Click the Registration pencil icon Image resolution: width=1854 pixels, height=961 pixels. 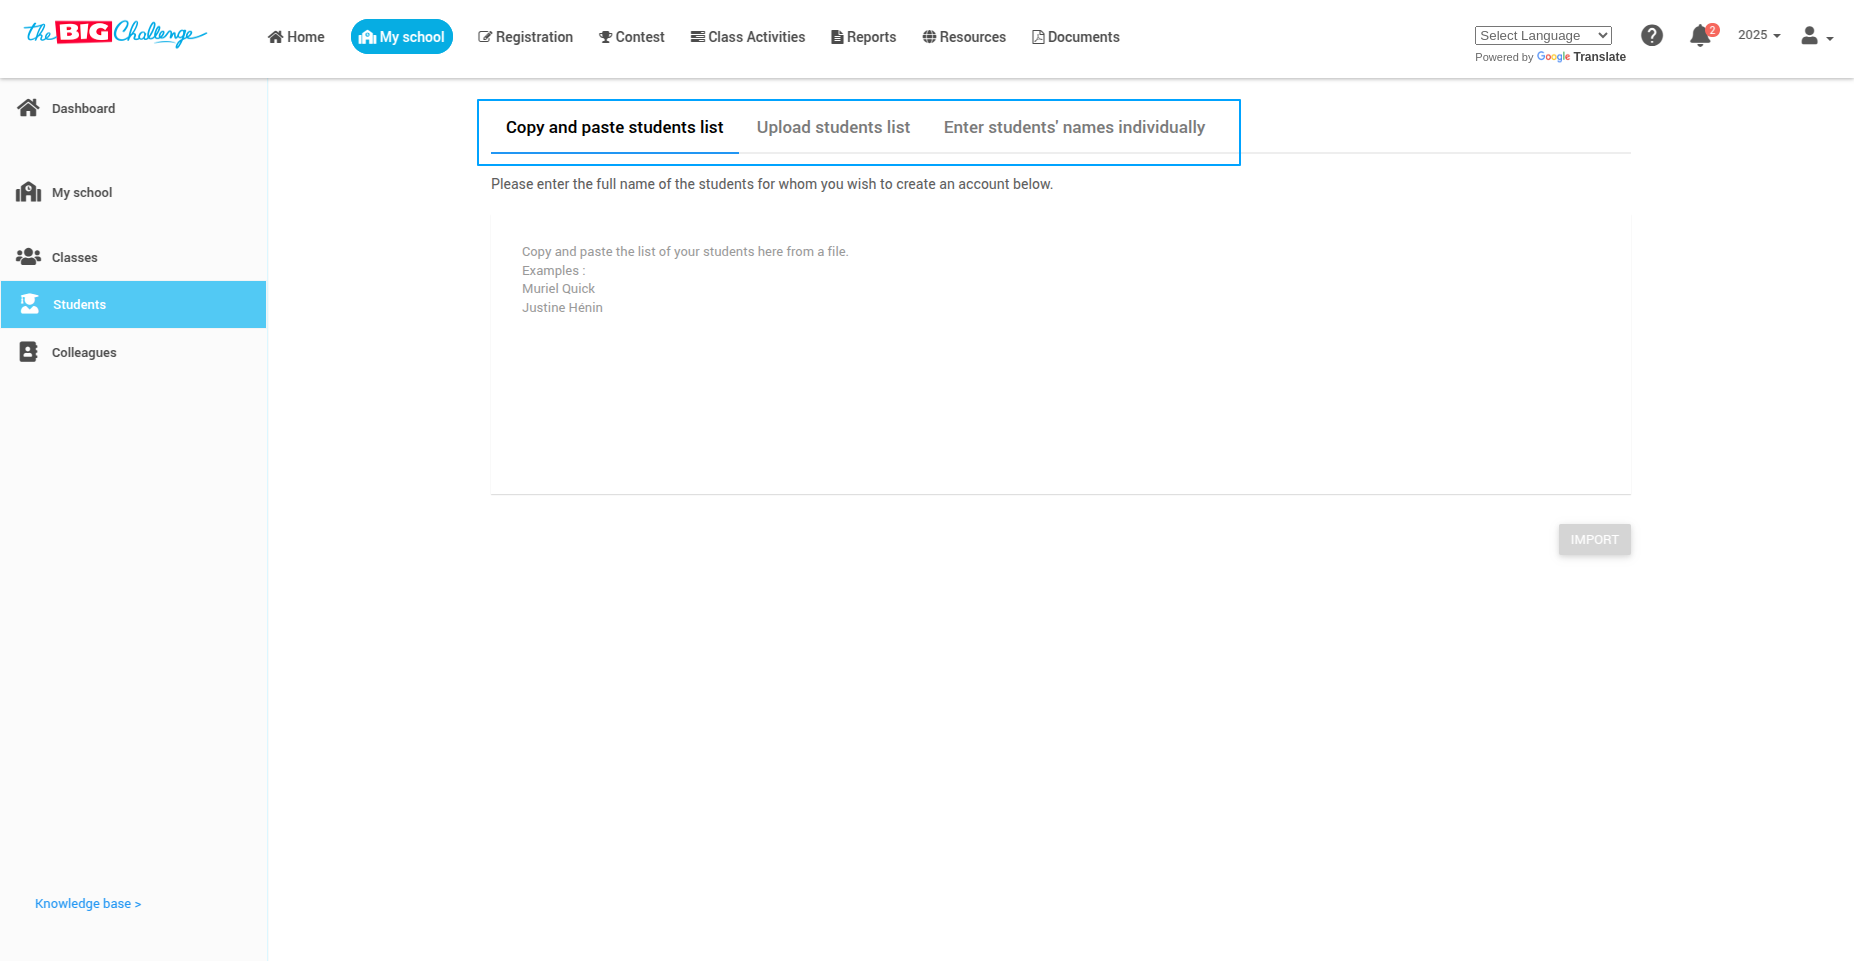[x=485, y=37]
